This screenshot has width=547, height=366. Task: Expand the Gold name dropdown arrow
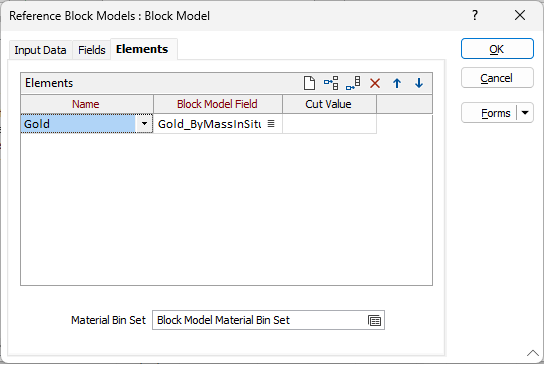coord(144,124)
